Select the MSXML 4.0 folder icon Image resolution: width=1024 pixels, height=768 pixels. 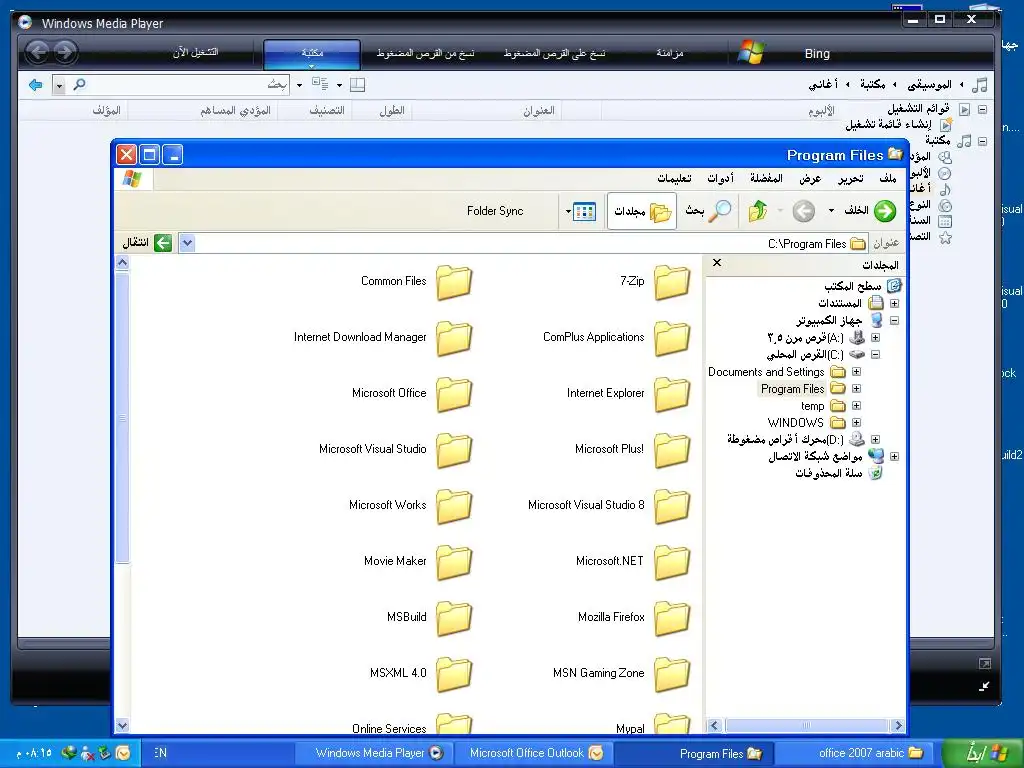[454, 675]
